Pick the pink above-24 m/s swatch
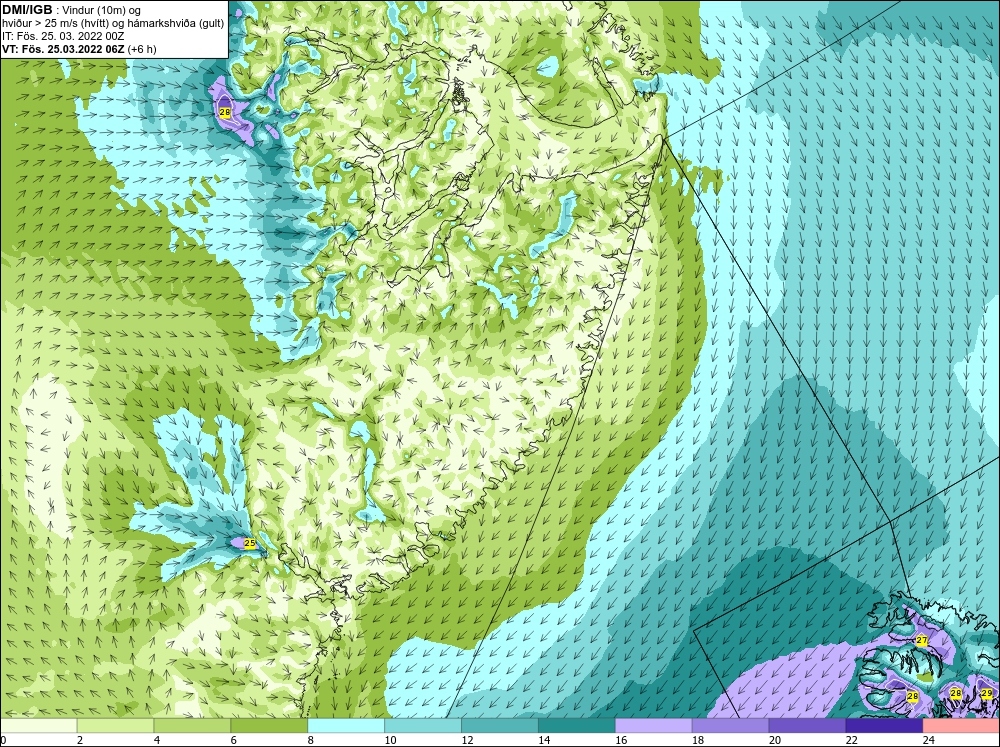This screenshot has height=747, width=1000. tap(961, 725)
